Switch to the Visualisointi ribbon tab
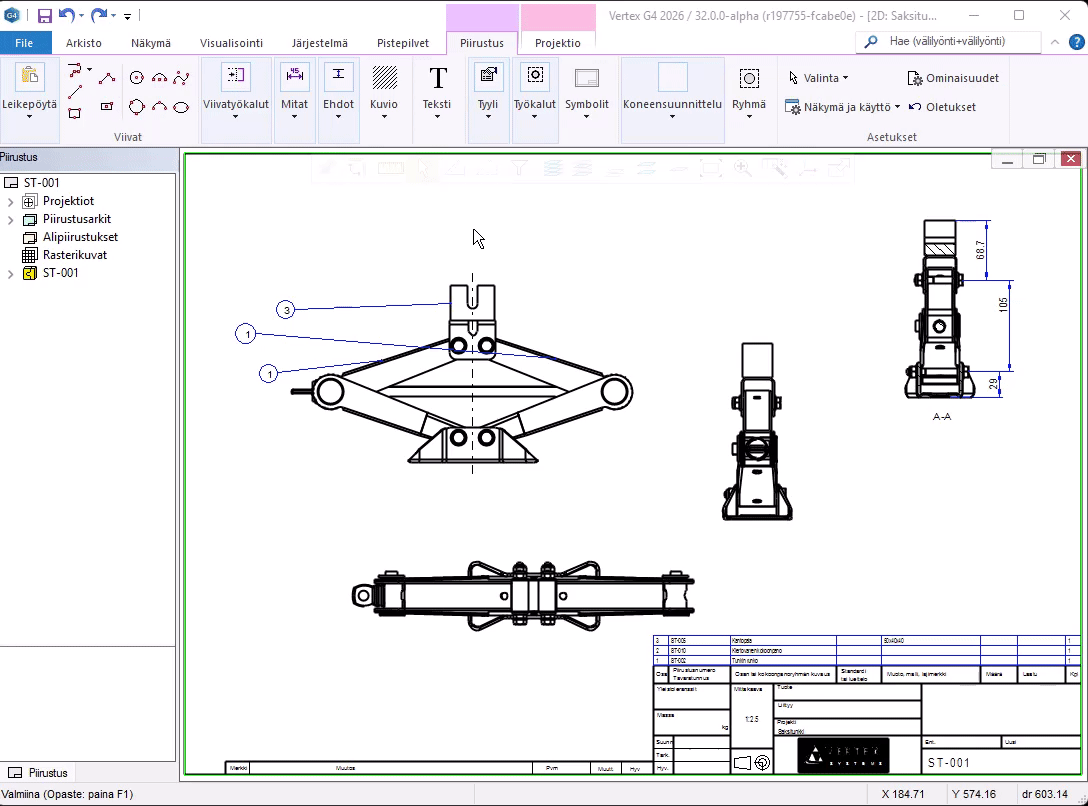 click(x=231, y=43)
